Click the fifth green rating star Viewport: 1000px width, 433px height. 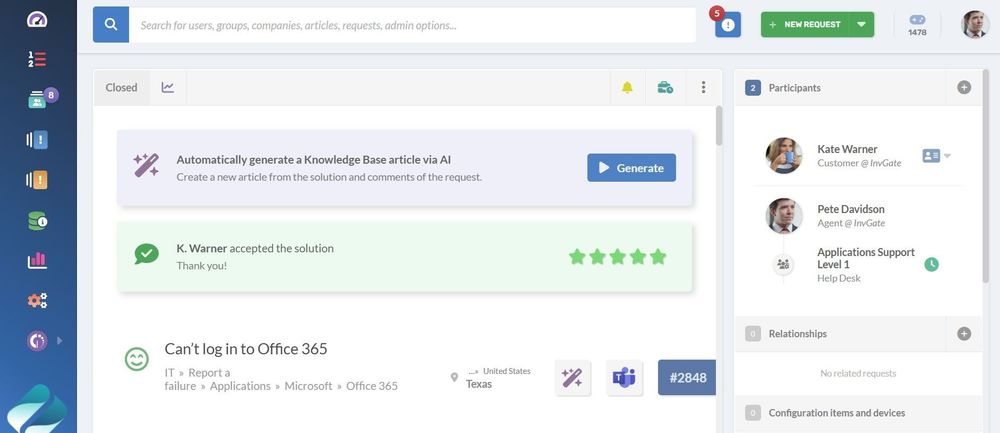click(658, 256)
